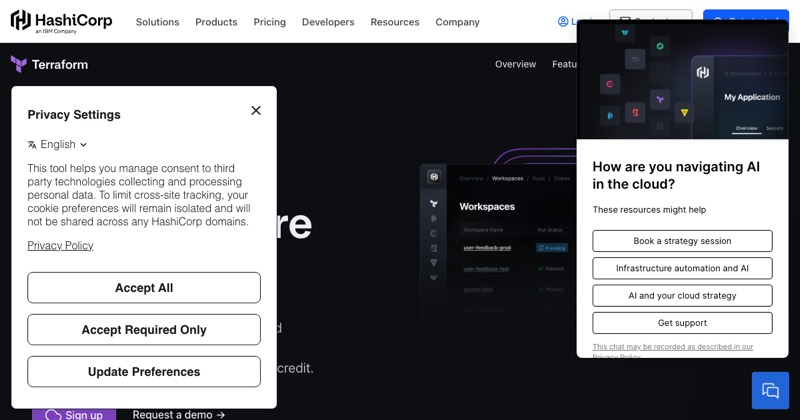Click the Accept All button
Screen dimensions: 800x420
[144, 288]
